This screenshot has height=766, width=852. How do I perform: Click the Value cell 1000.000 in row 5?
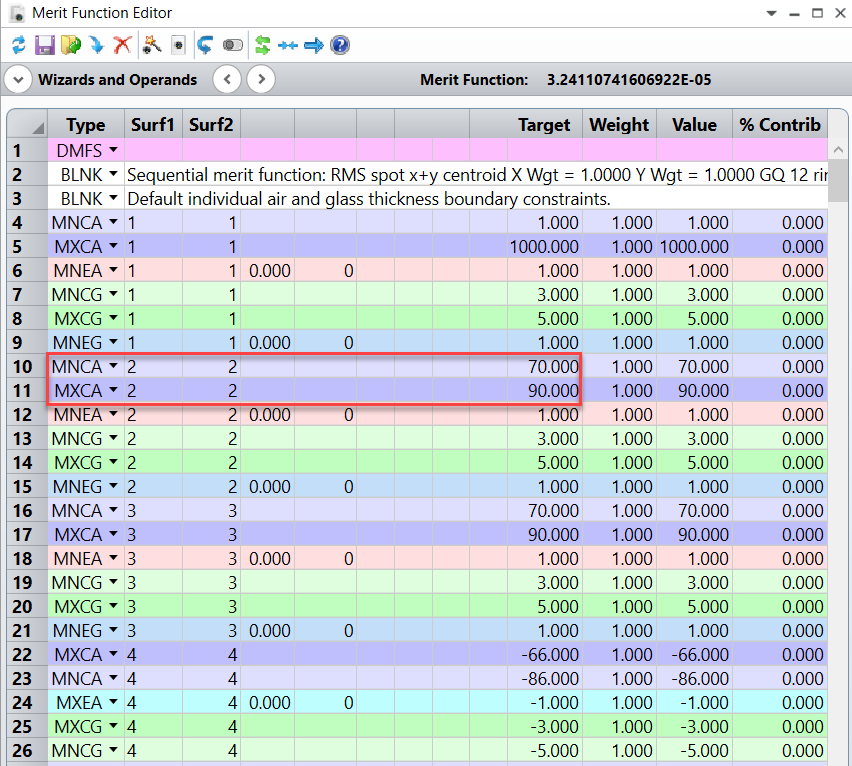point(694,246)
